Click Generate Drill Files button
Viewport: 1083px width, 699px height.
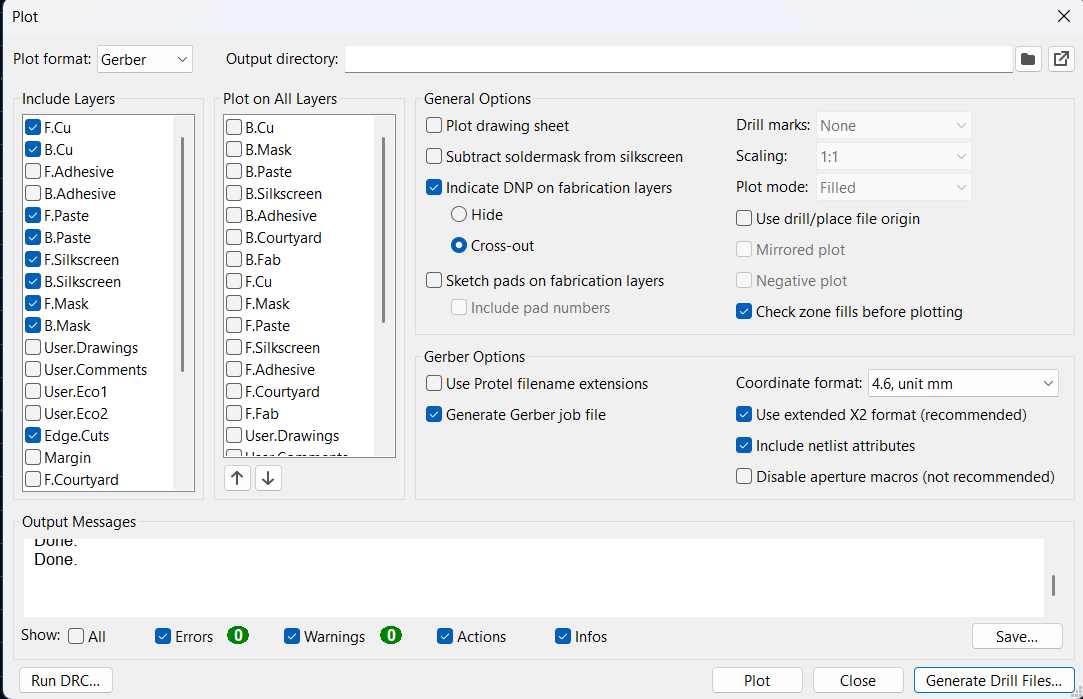point(993,680)
